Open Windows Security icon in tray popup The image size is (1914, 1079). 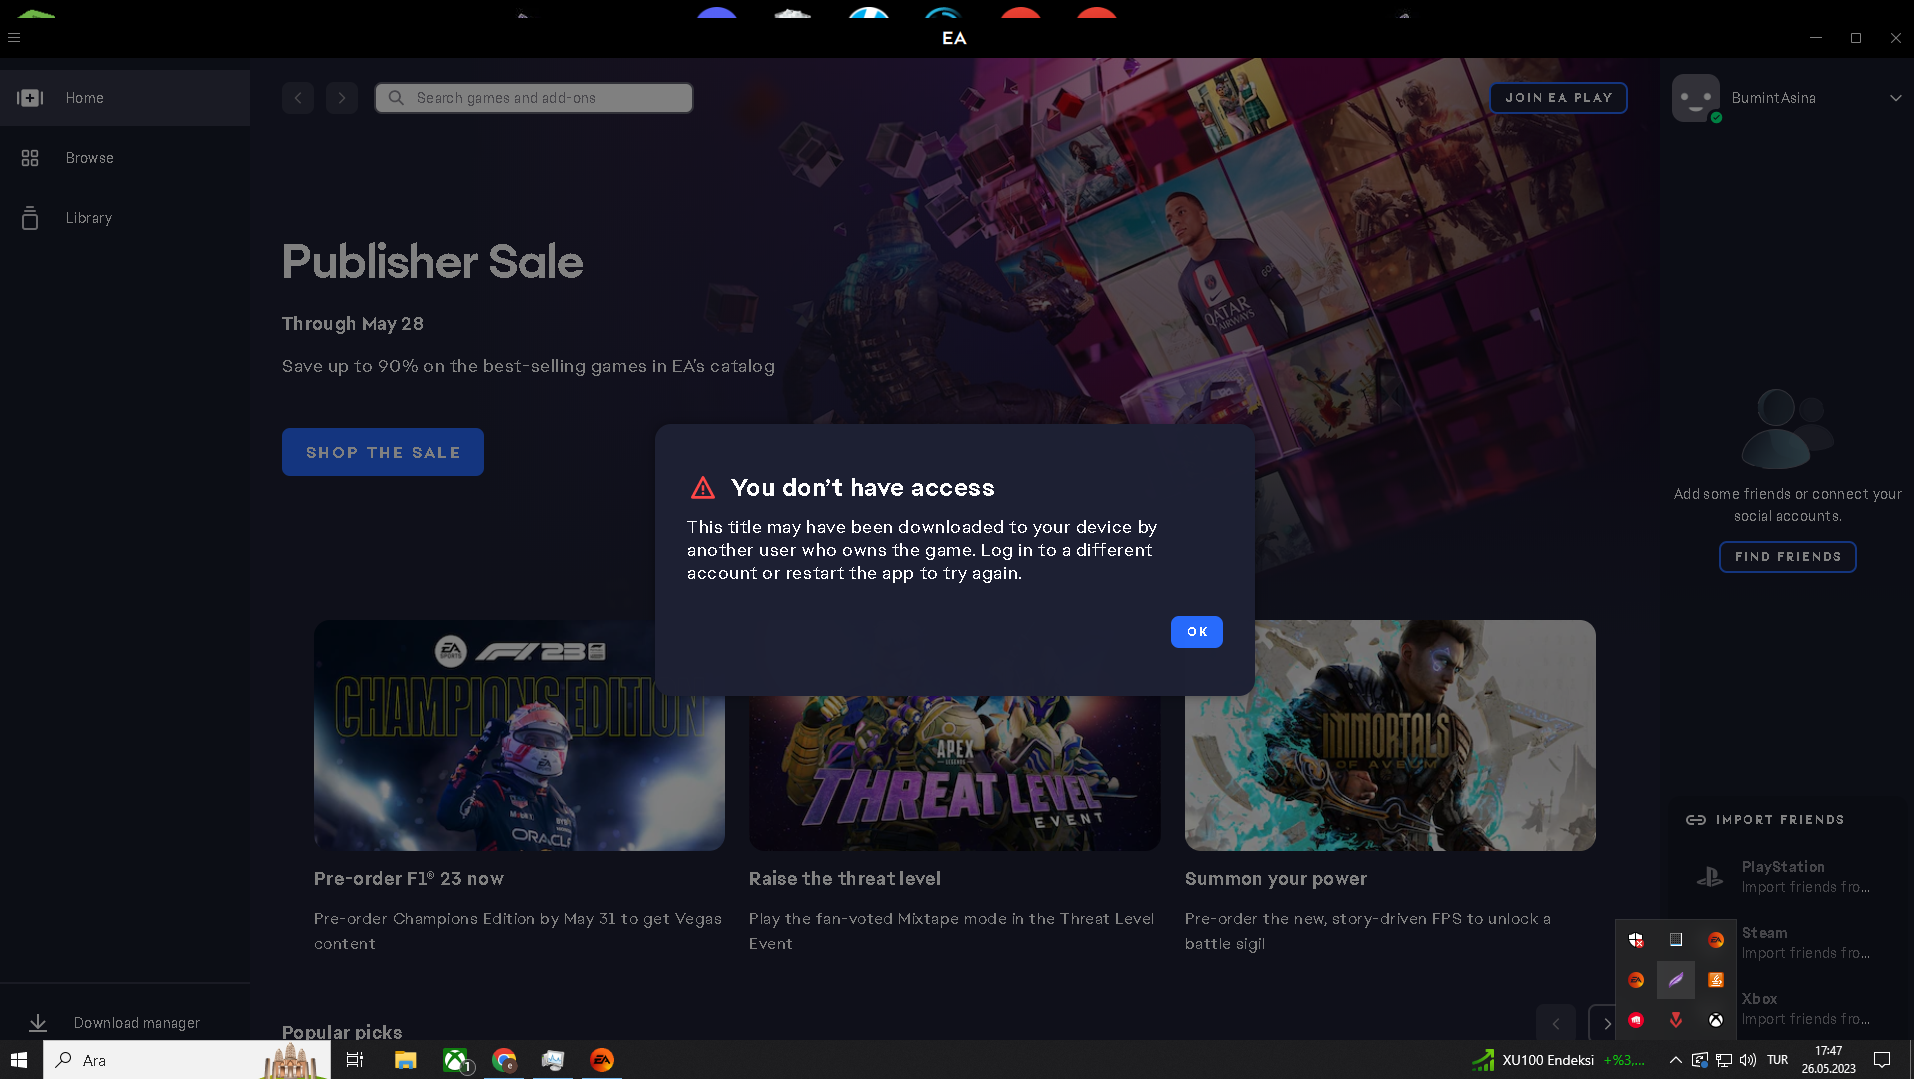coord(1636,940)
